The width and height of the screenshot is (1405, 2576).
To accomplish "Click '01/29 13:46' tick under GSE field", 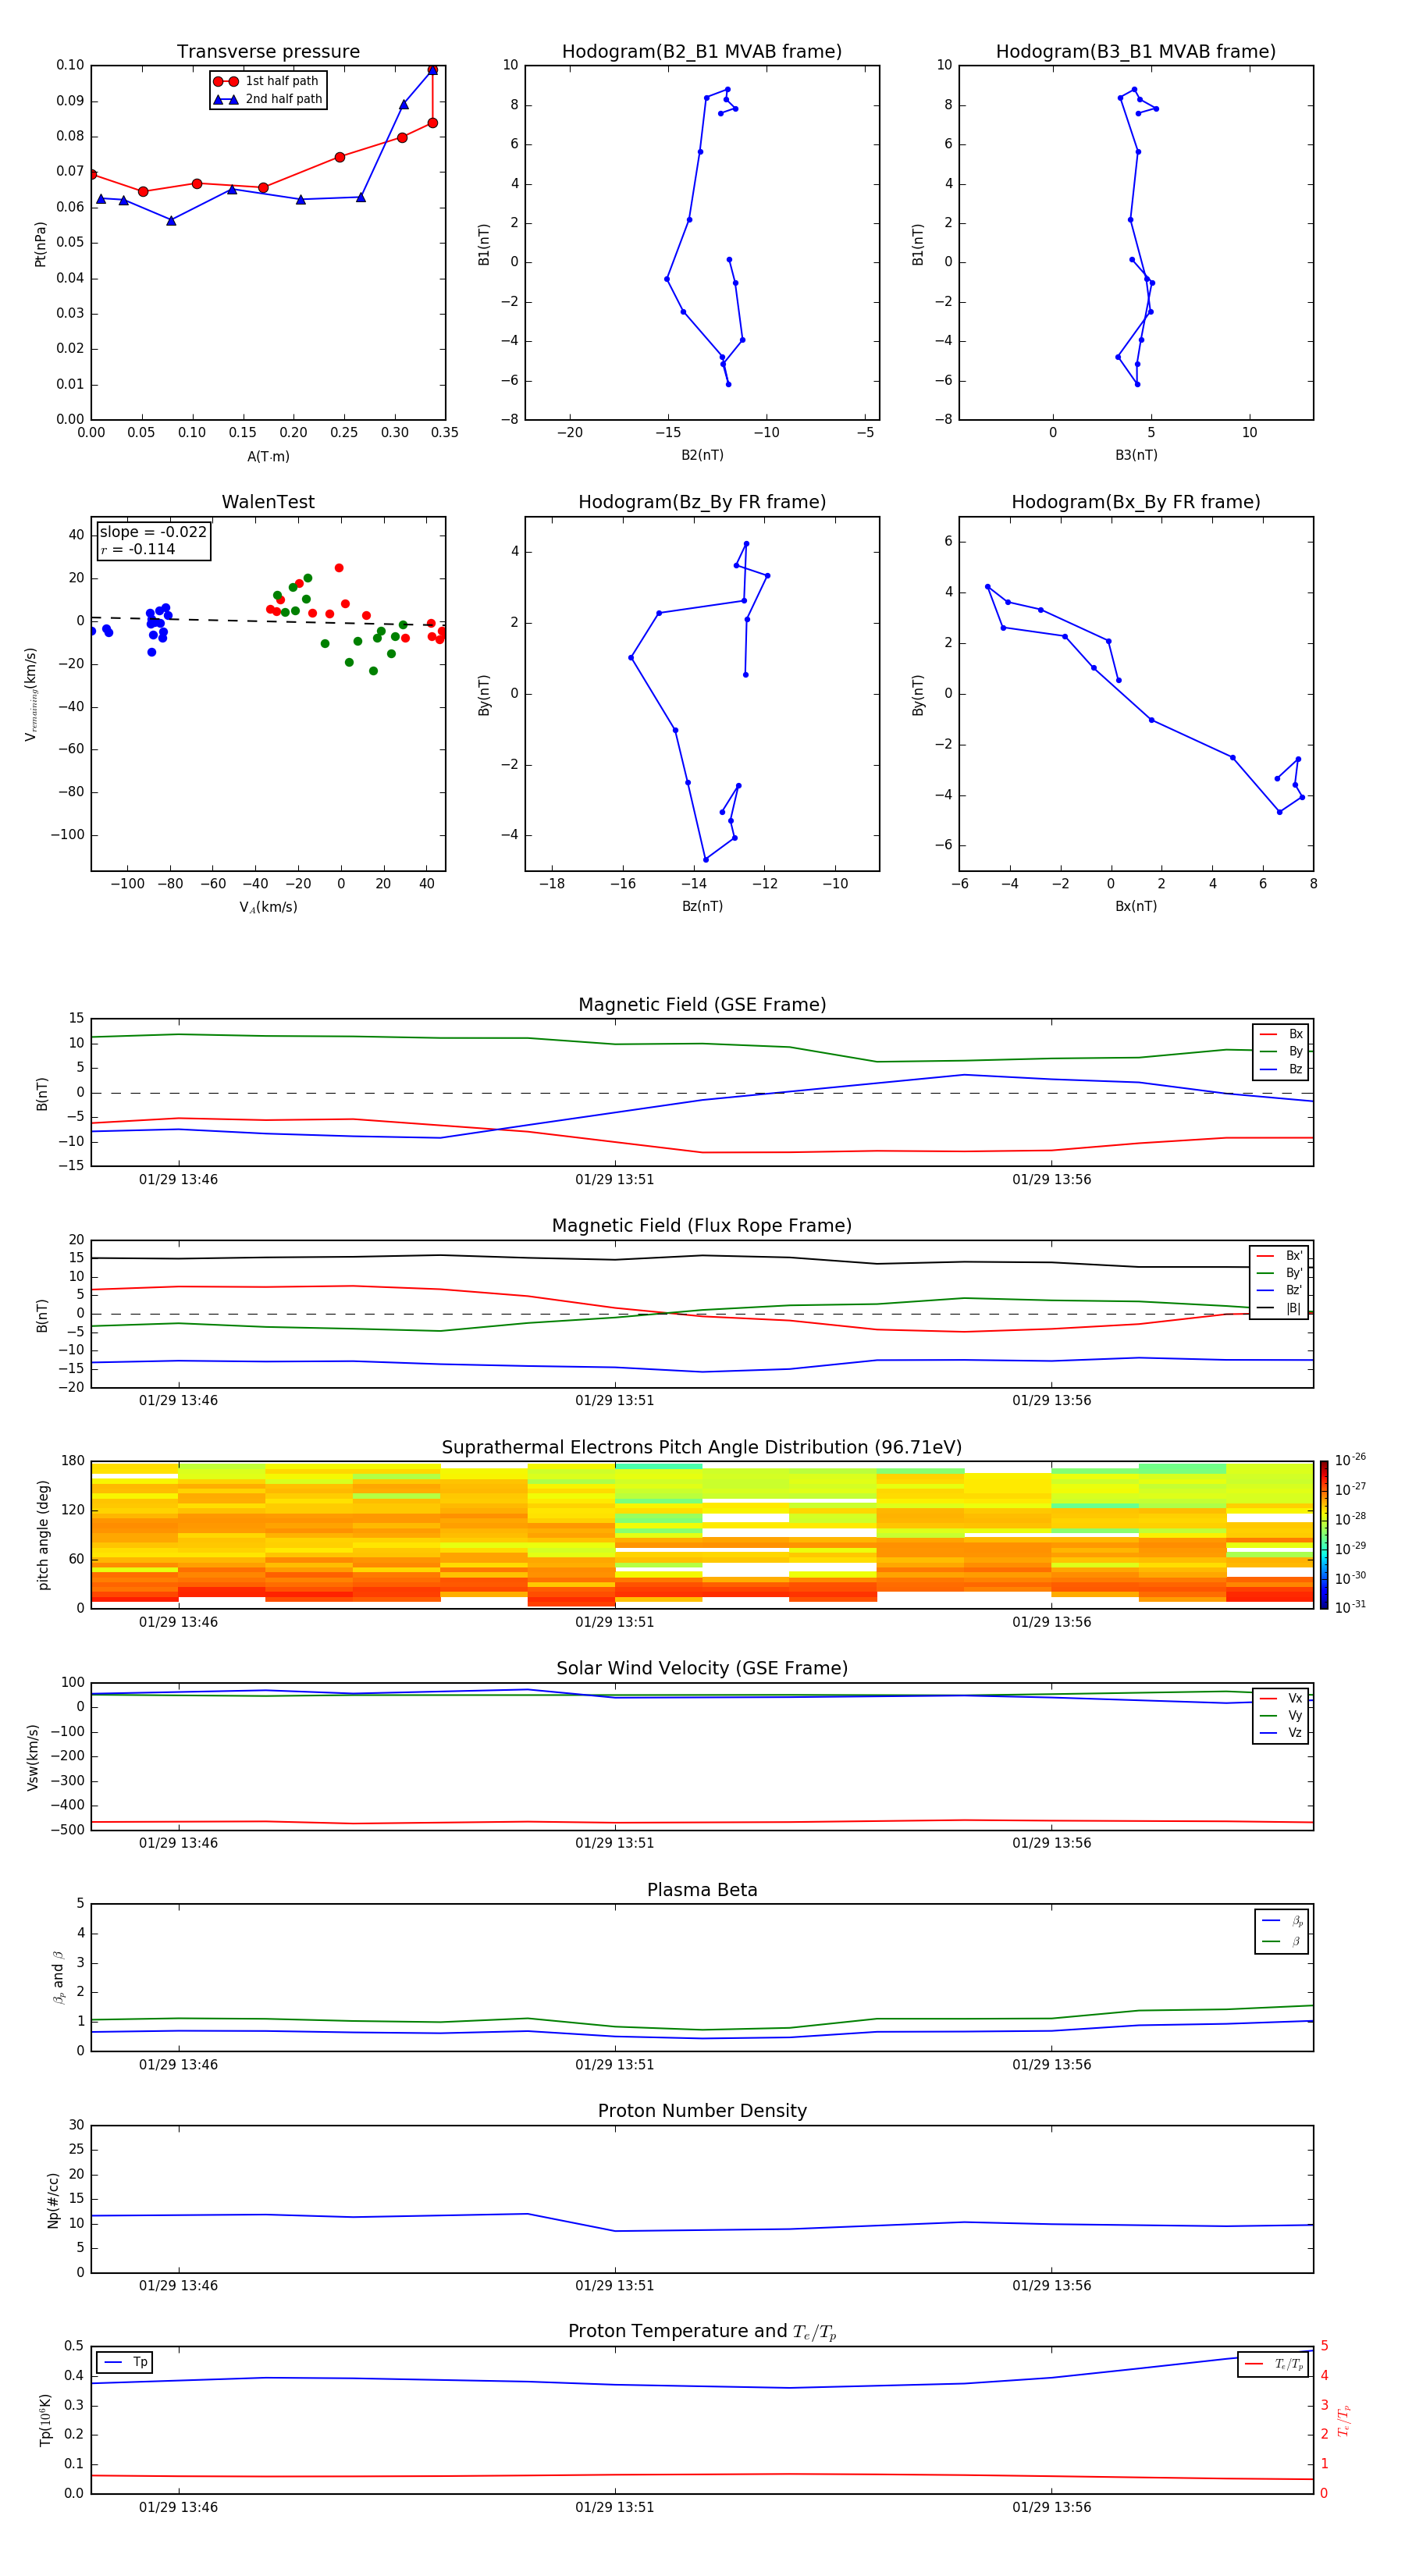I will pos(178,1180).
